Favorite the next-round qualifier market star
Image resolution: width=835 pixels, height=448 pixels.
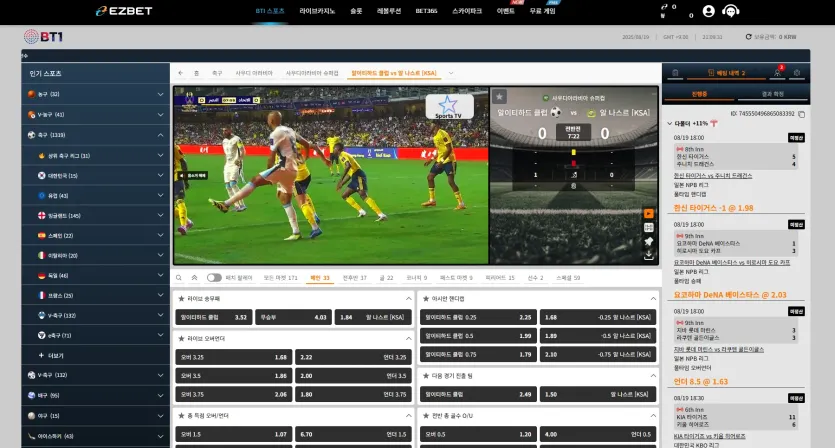tap(425, 376)
